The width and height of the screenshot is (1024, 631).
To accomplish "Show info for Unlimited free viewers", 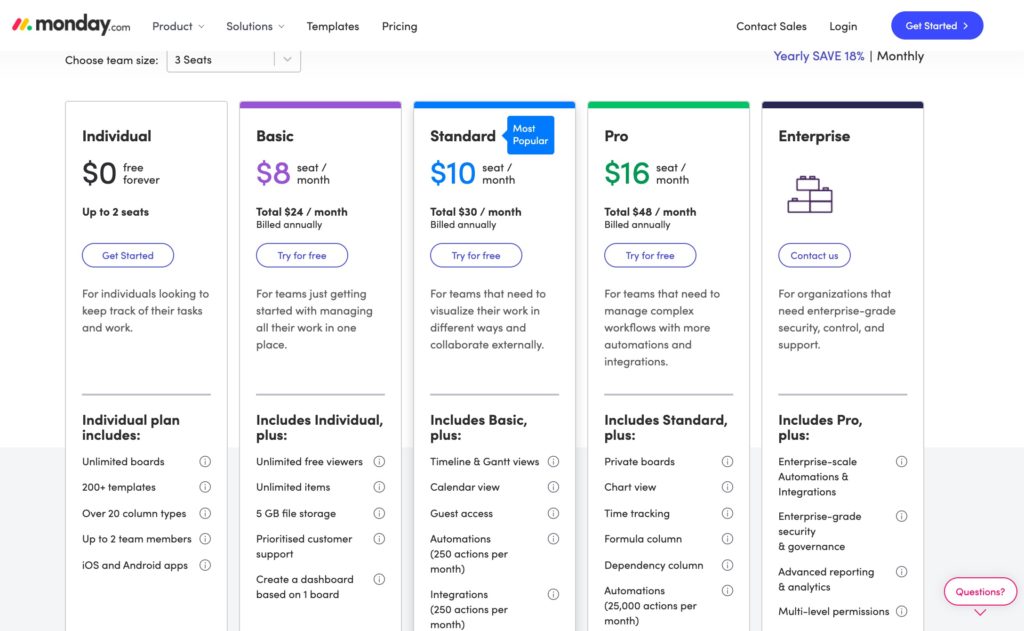I will [x=379, y=462].
